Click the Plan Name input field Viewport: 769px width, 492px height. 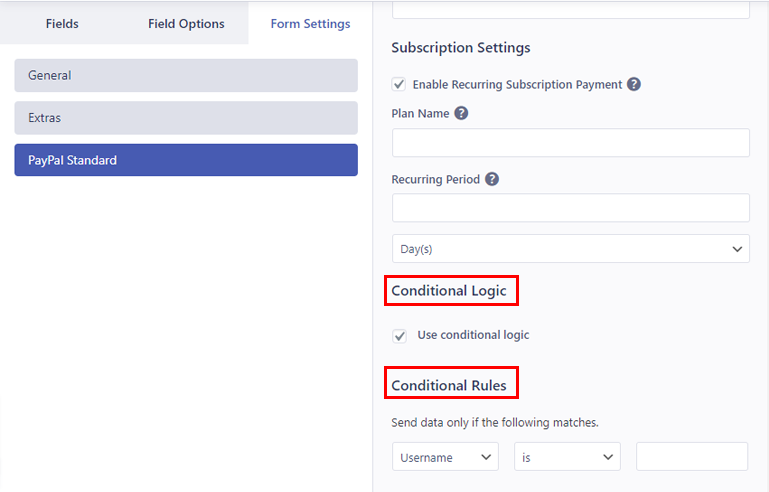pyautogui.click(x=570, y=143)
